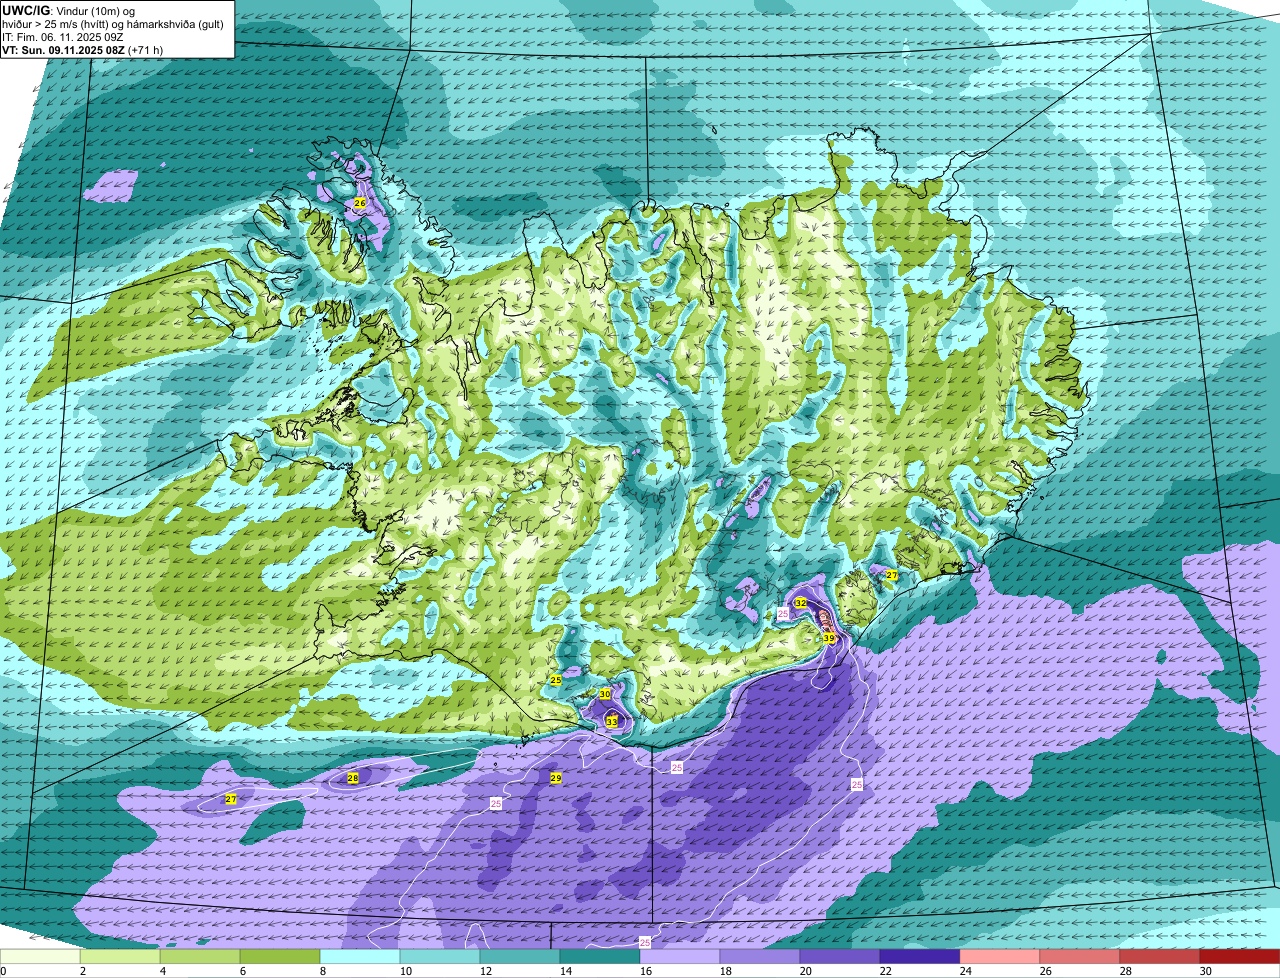Click the yellow 33 gust marker on the south coast
Viewport: 1280px width, 978px height.
612,721
